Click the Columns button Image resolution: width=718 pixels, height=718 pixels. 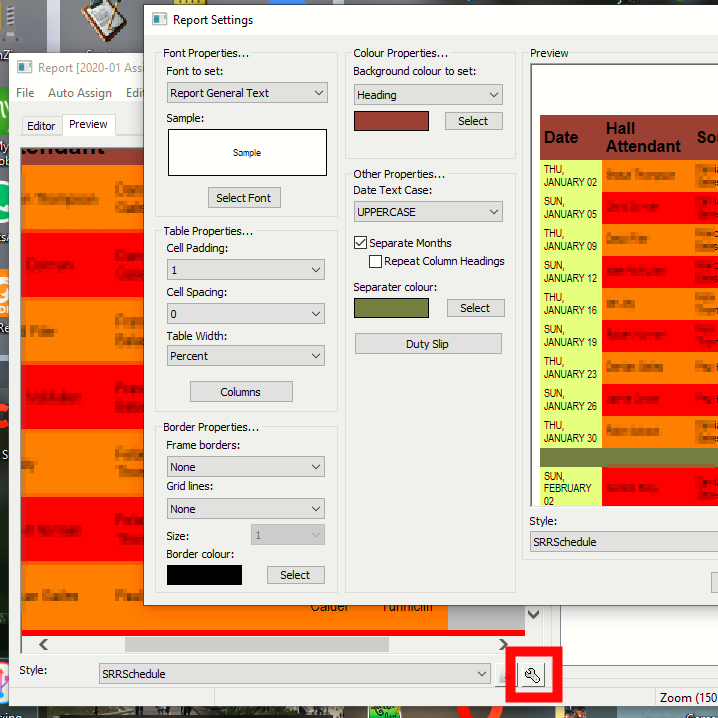tap(241, 392)
